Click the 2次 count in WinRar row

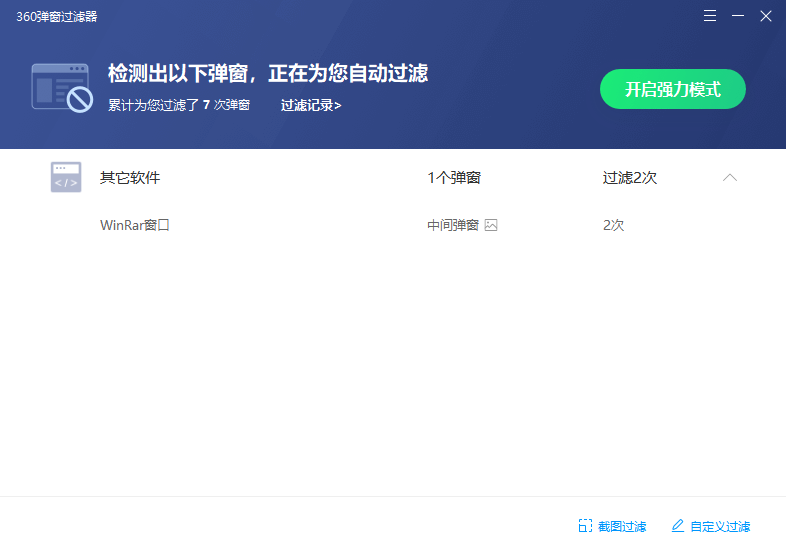pyautogui.click(x=614, y=225)
